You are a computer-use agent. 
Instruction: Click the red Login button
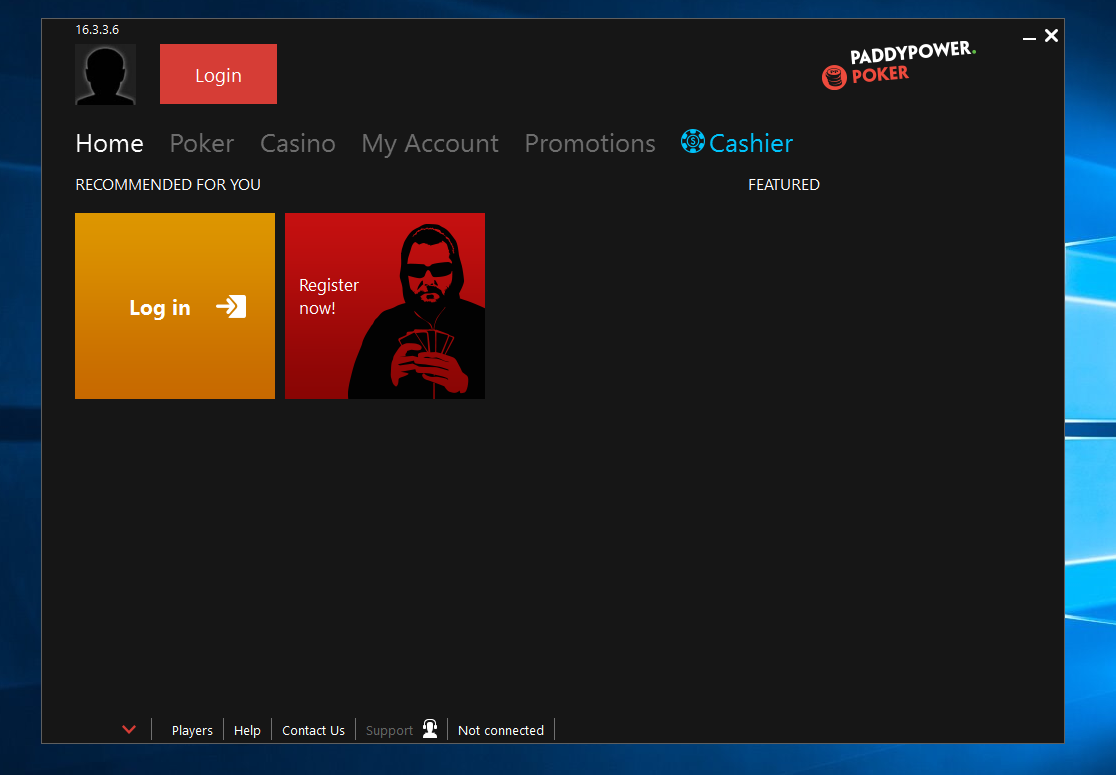pos(219,74)
